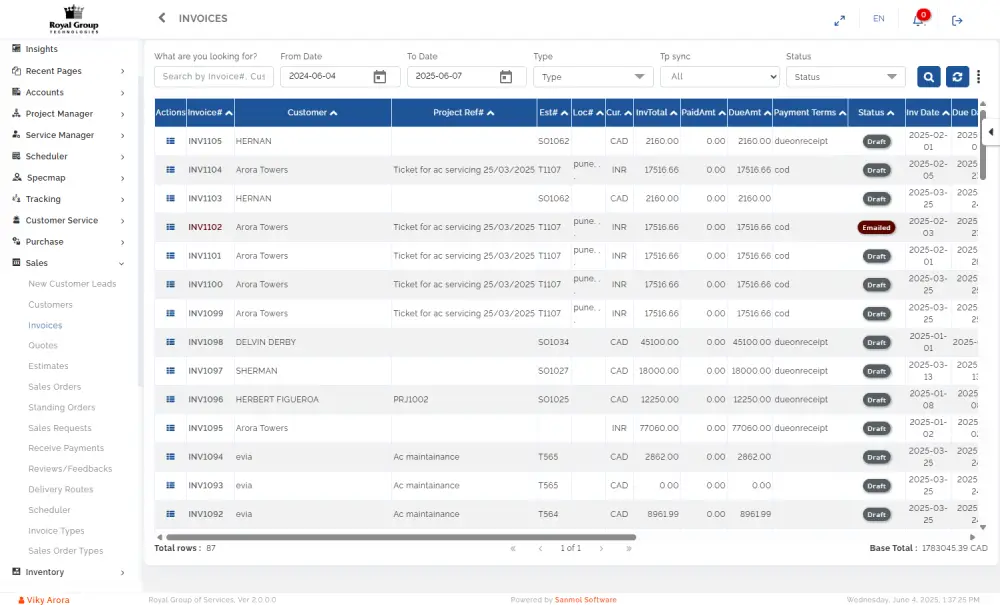
Task: Open actions menu icon for INV1105 row
Action: 170,141
